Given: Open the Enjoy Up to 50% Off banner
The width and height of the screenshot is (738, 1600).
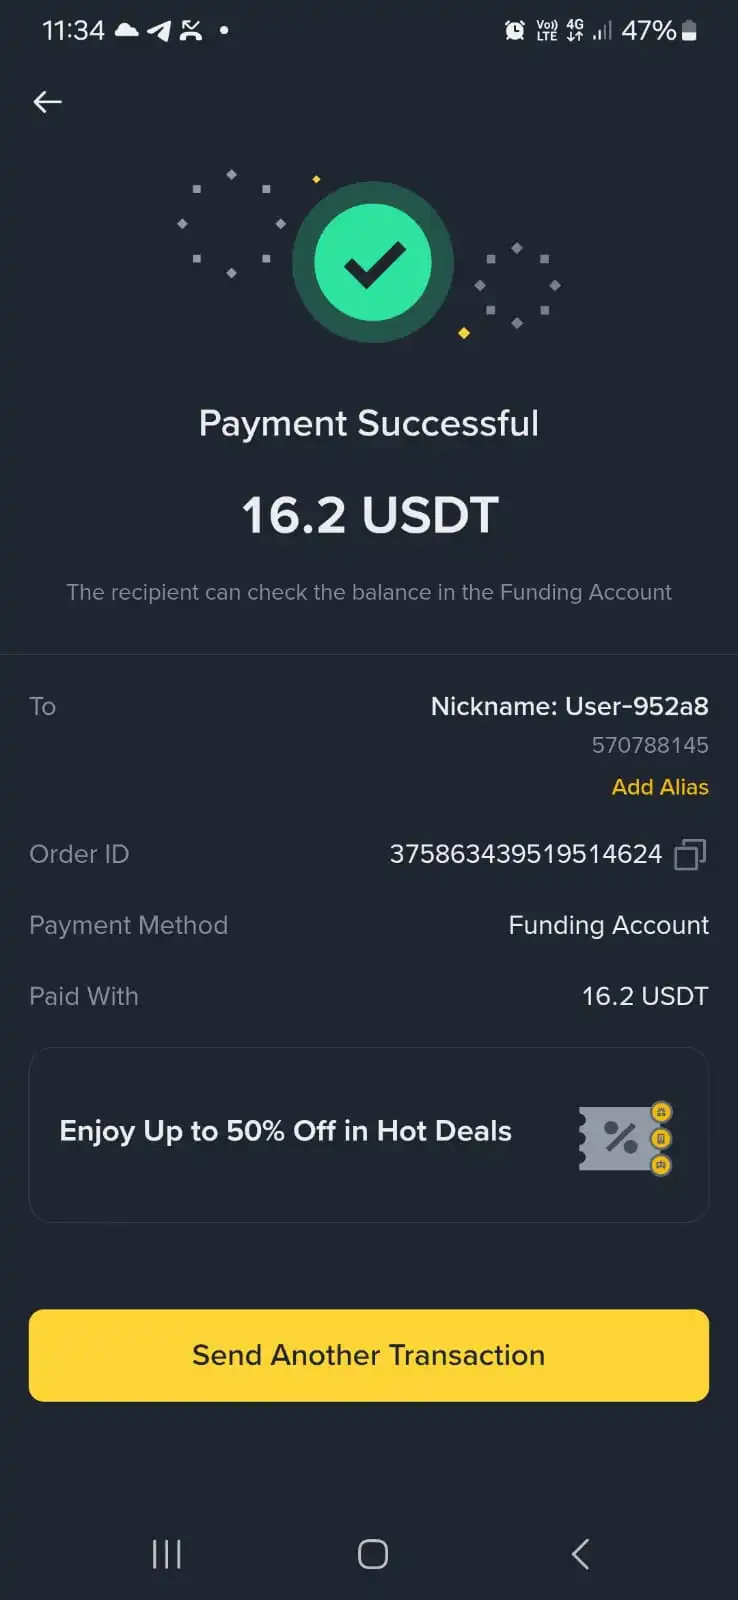Looking at the screenshot, I should tap(285, 1132).
